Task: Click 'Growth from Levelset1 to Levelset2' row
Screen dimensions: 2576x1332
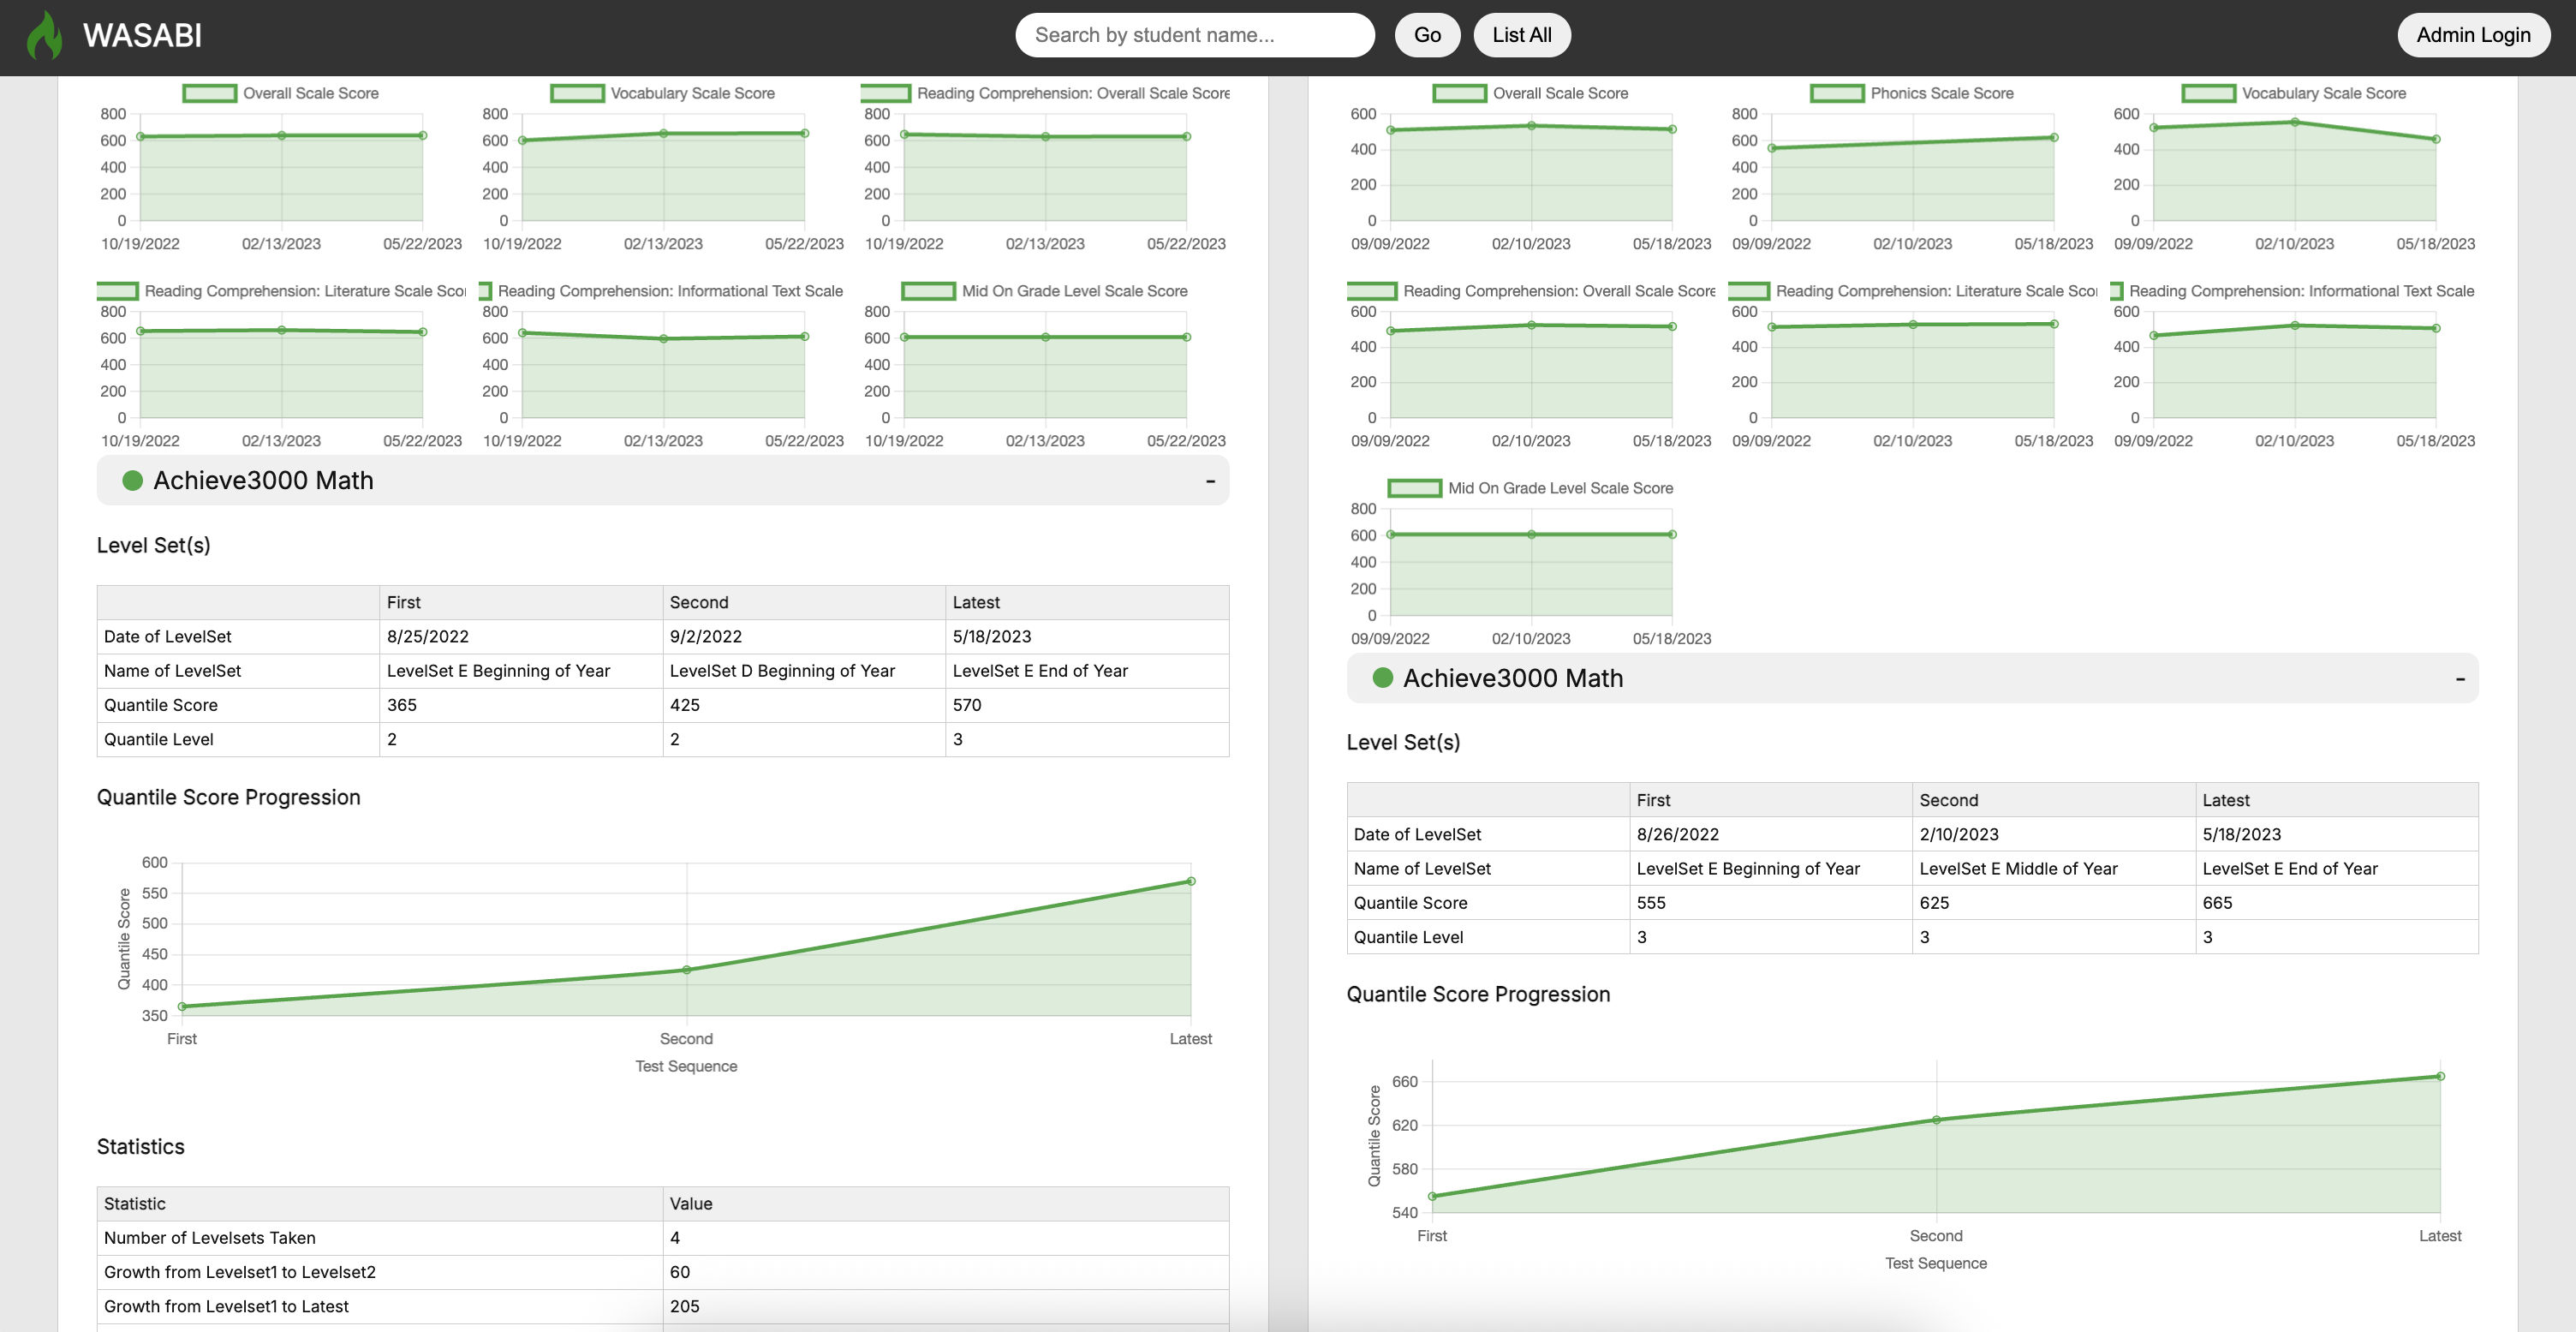Action: coord(663,1272)
